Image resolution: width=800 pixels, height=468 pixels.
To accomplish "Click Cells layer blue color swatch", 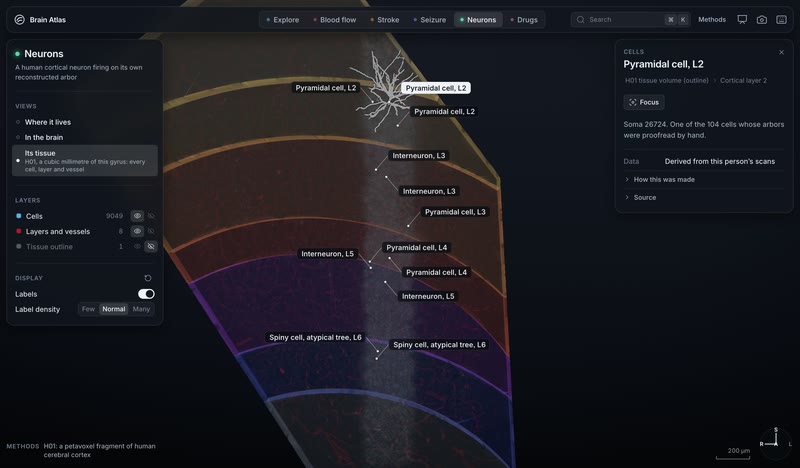I will pos(19,216).
